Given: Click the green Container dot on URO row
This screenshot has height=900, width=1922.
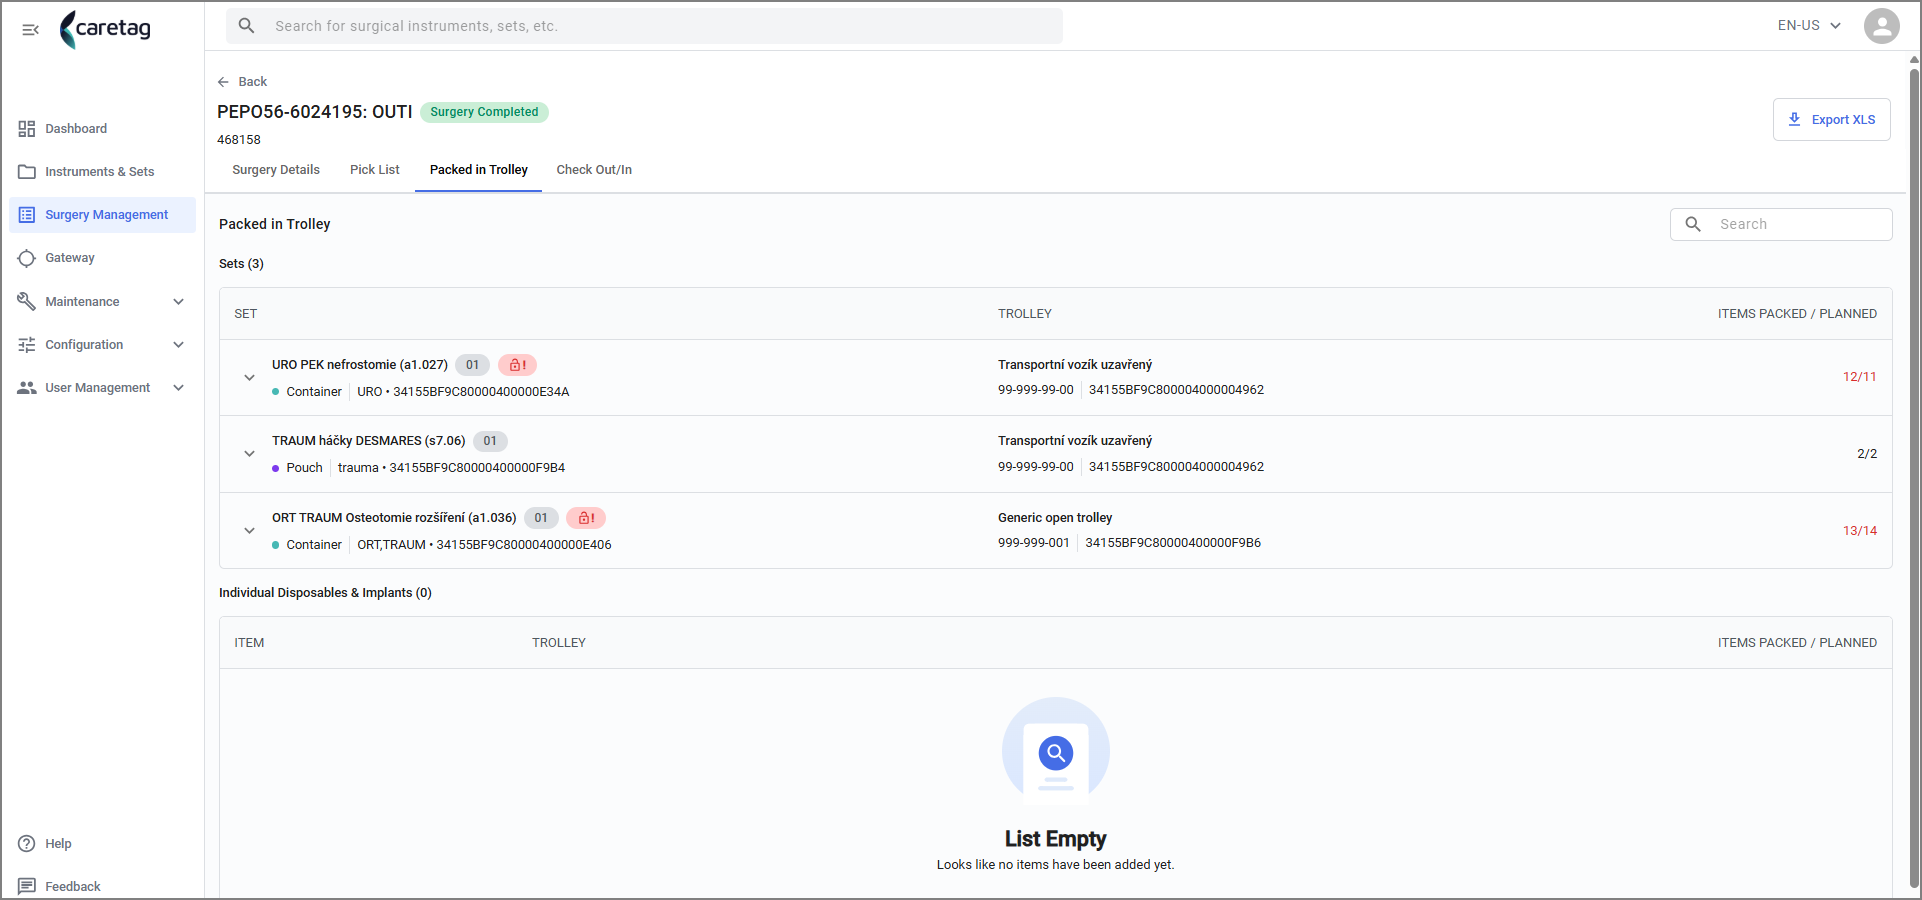Looking at the screenshot, I should point(276,392).
